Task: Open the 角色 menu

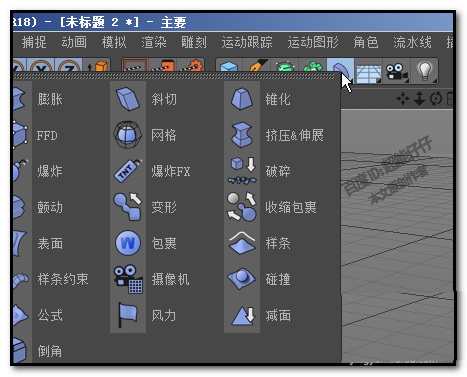Action: [366, 42]
